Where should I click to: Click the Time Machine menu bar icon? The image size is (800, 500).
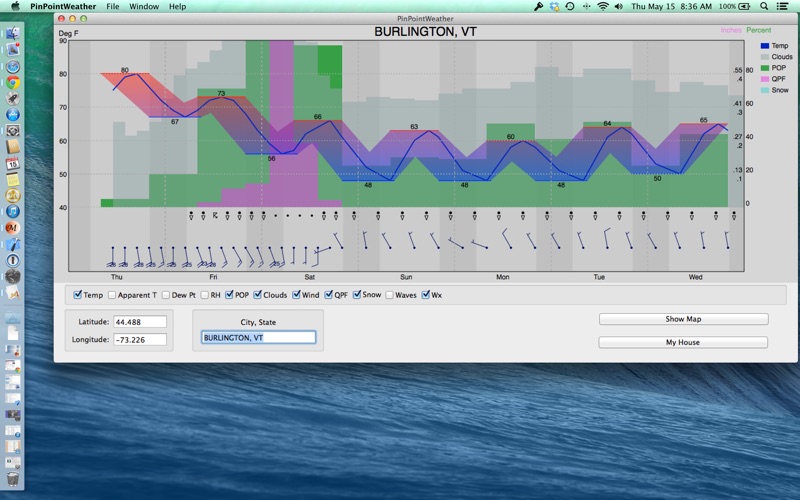click(570, 6)
